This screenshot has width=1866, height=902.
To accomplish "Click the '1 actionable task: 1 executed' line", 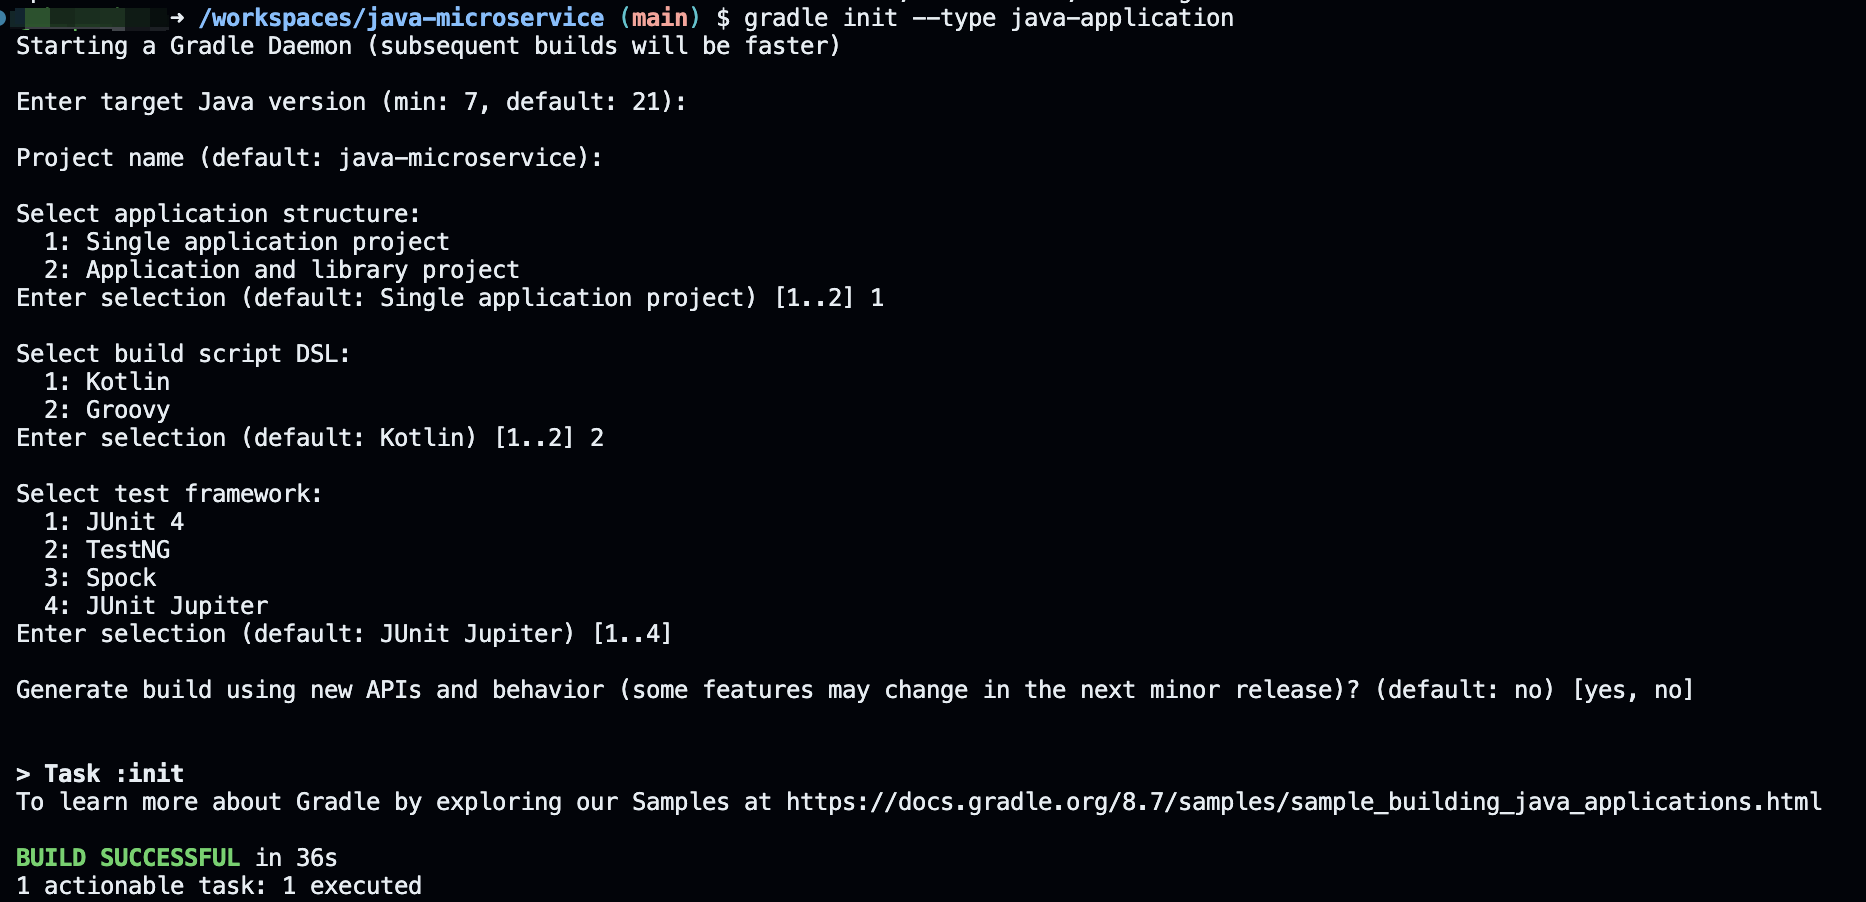I will [x=219, y=886].
